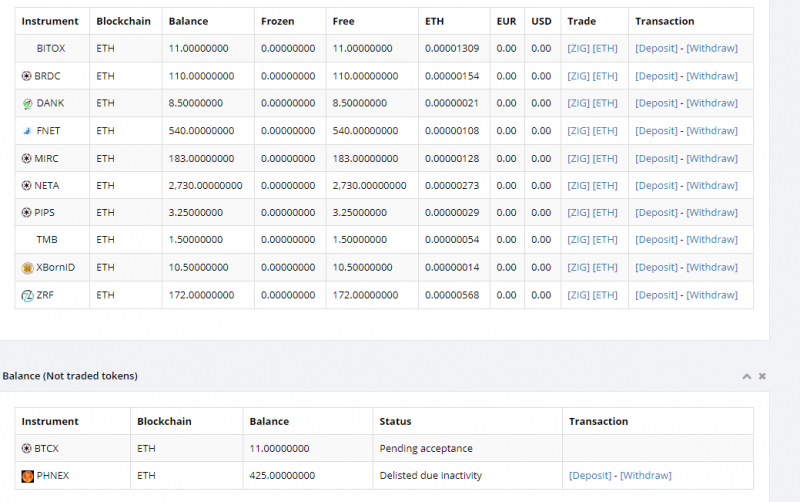Close the Not traded tokens panel
This screenshot has height=502, width=800.
click(x=762, y=376)
